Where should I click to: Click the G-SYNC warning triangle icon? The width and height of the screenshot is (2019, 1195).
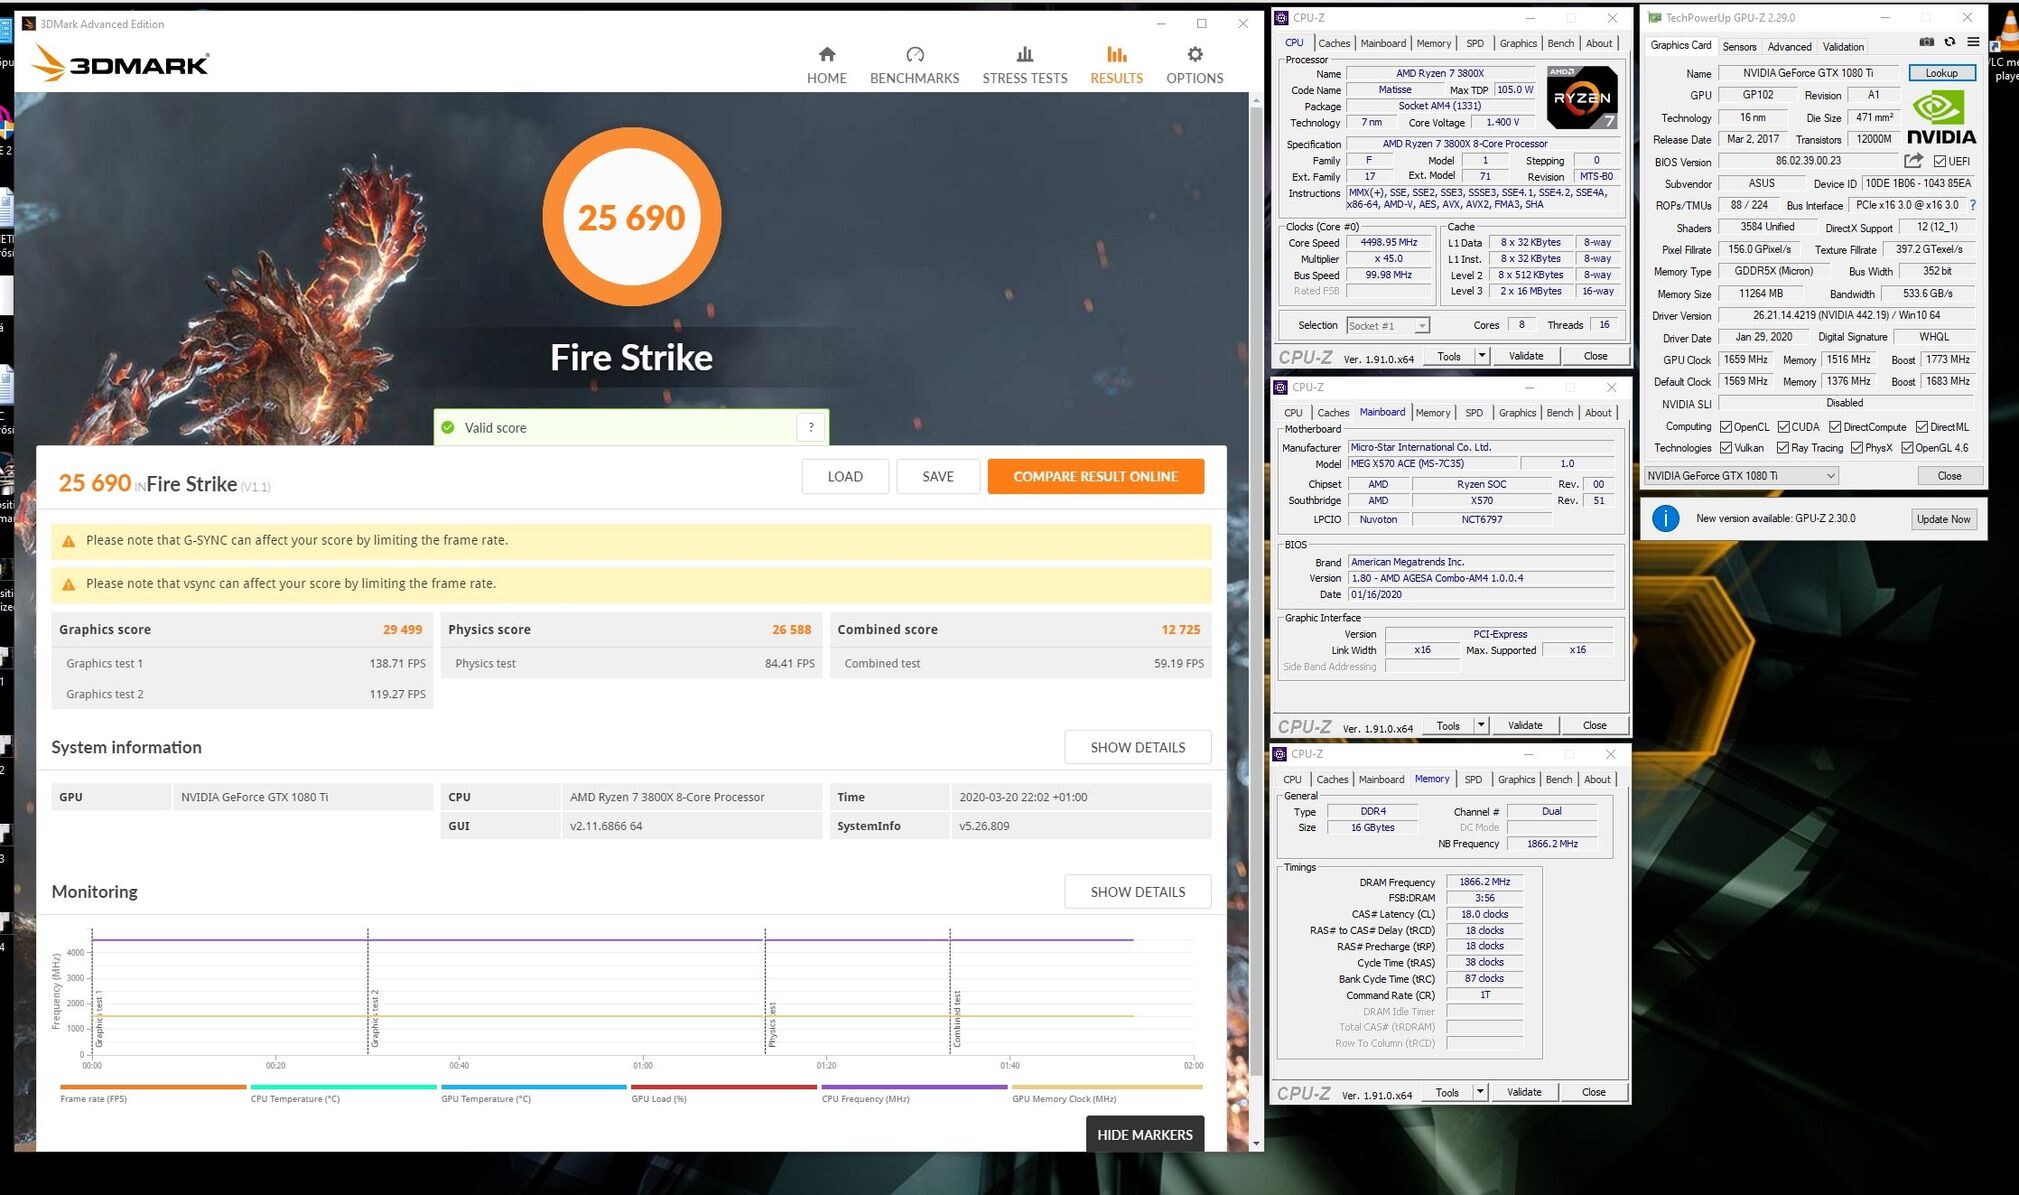[68, 541]
